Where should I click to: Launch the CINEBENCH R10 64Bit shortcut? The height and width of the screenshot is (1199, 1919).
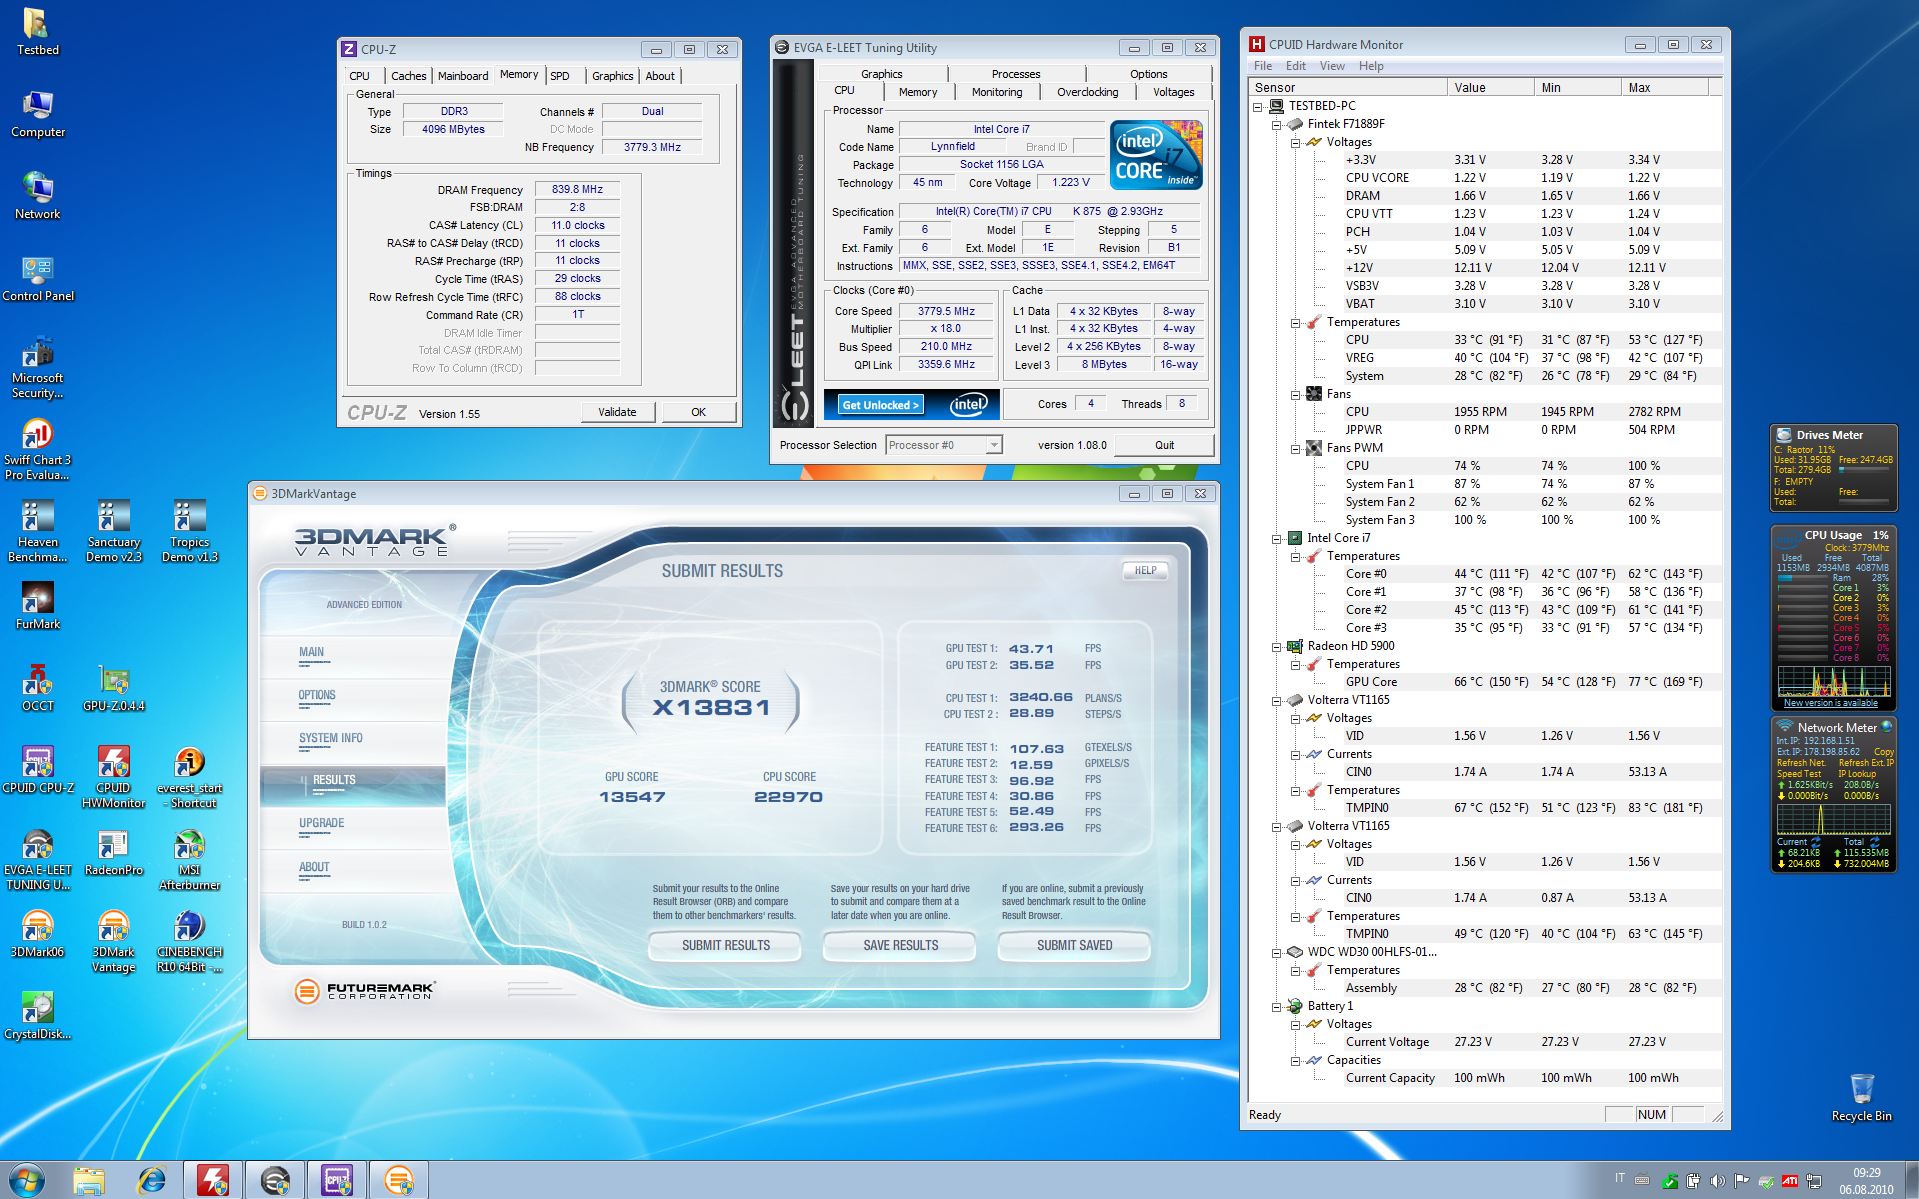(189, 942)
